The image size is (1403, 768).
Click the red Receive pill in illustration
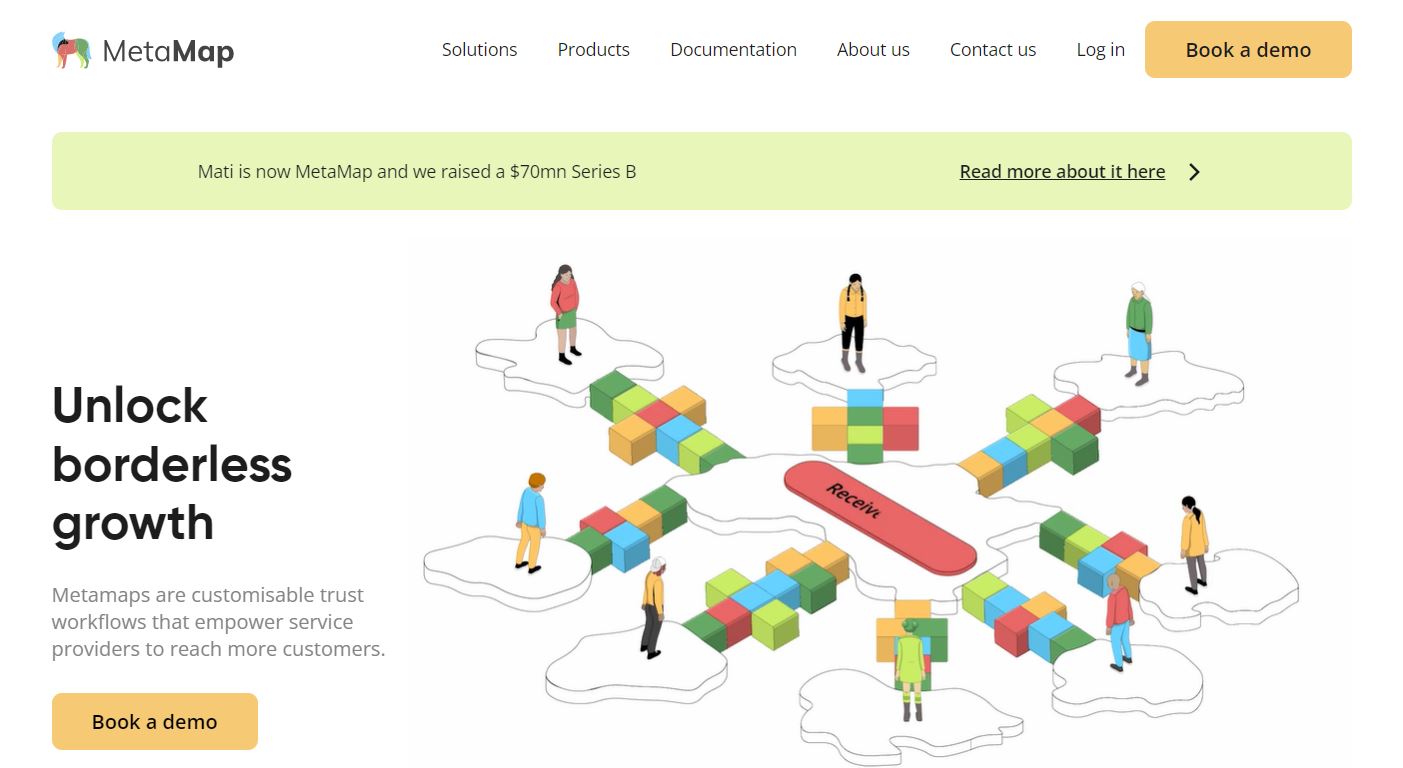click(x=879, y=518)
